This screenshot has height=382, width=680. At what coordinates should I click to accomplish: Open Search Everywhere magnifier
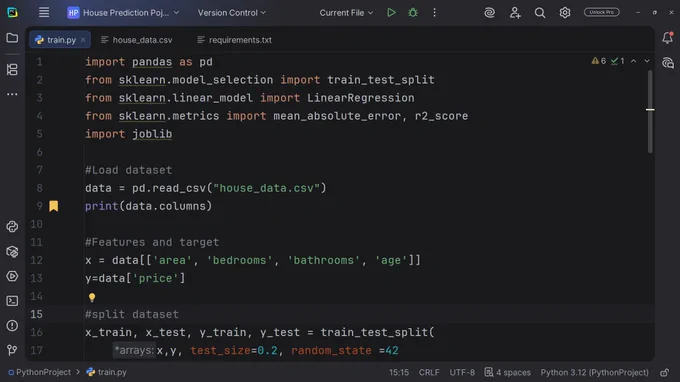click(540, 13)
